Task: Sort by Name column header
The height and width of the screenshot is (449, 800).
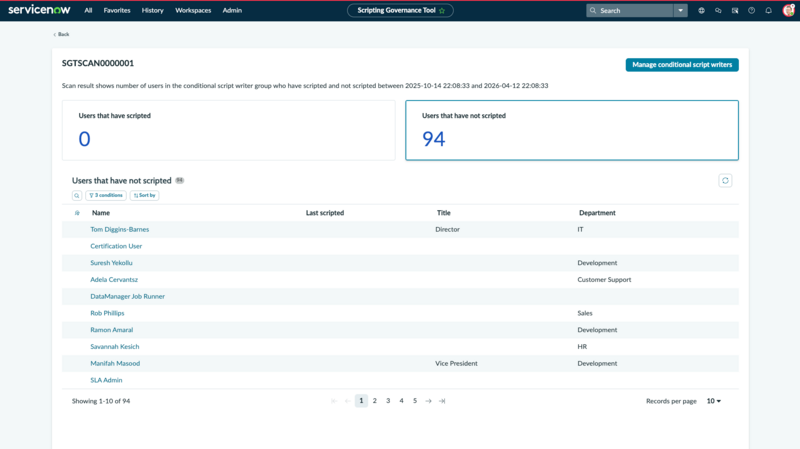Action: 101,213
